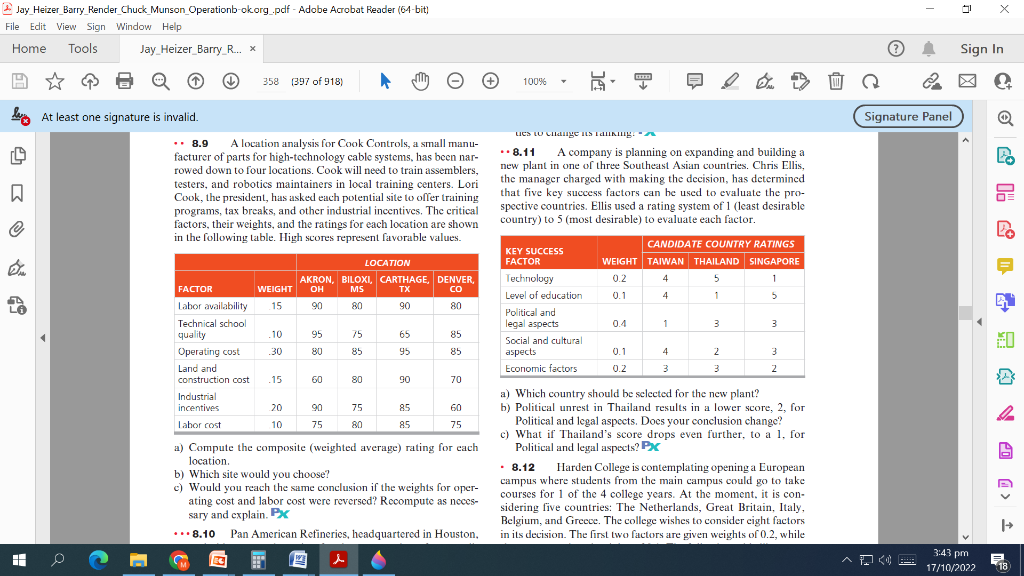
Task: Open the File menu
Action: [12, 27]
